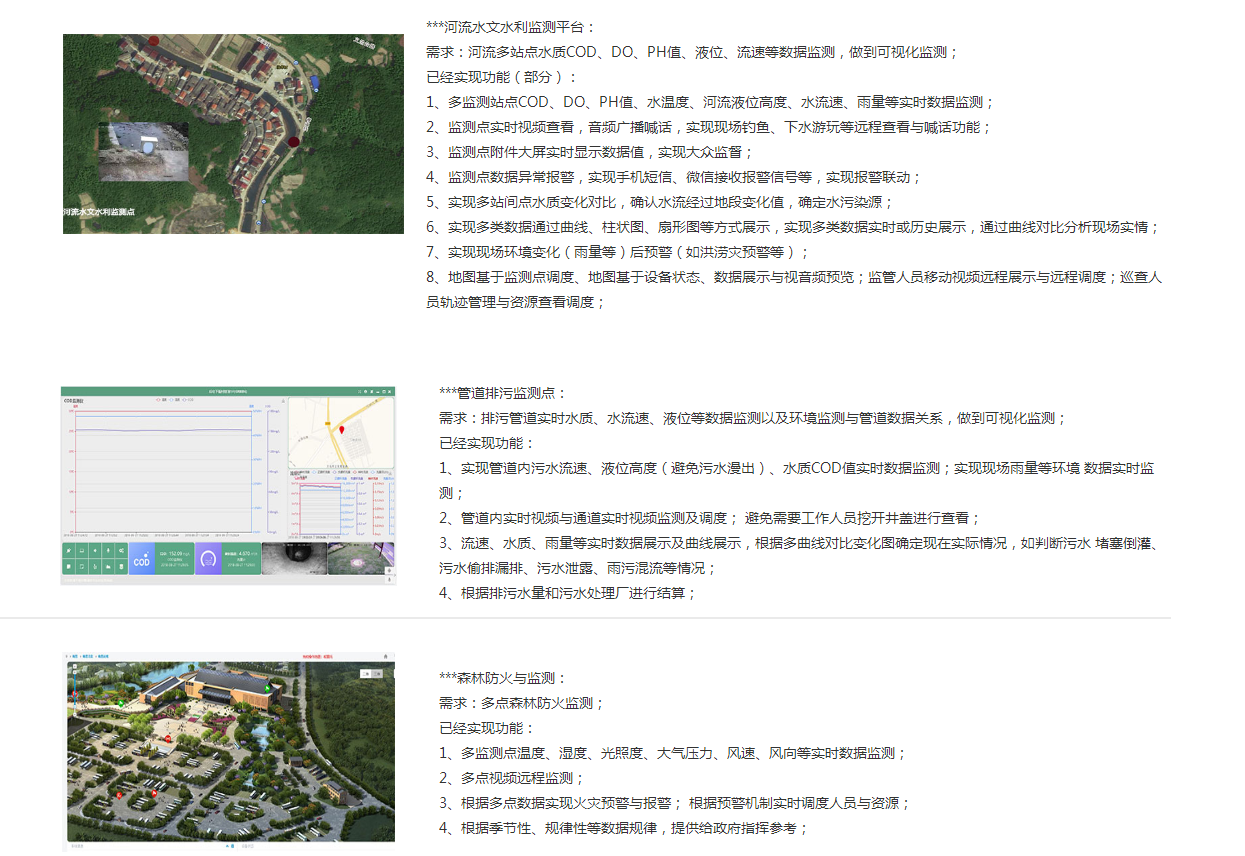Click the red marker on the pipeline map
1245x856 pixels.
point(342,430)
